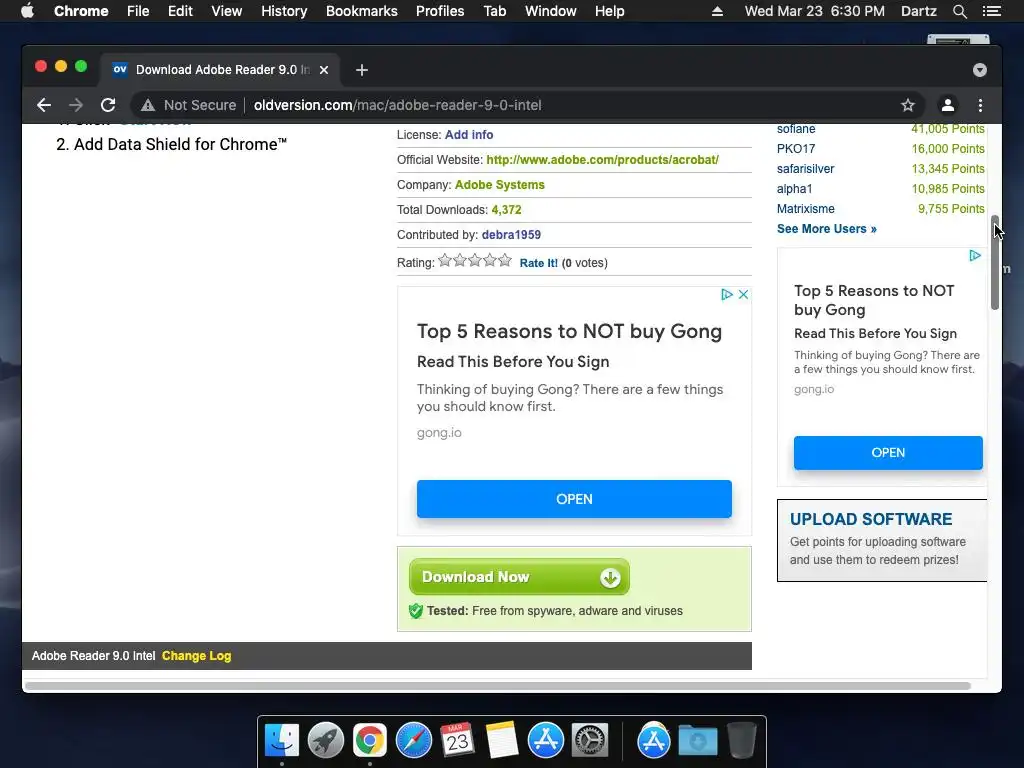Click alpha1 user in leaderboard

[x=794, y=189]
